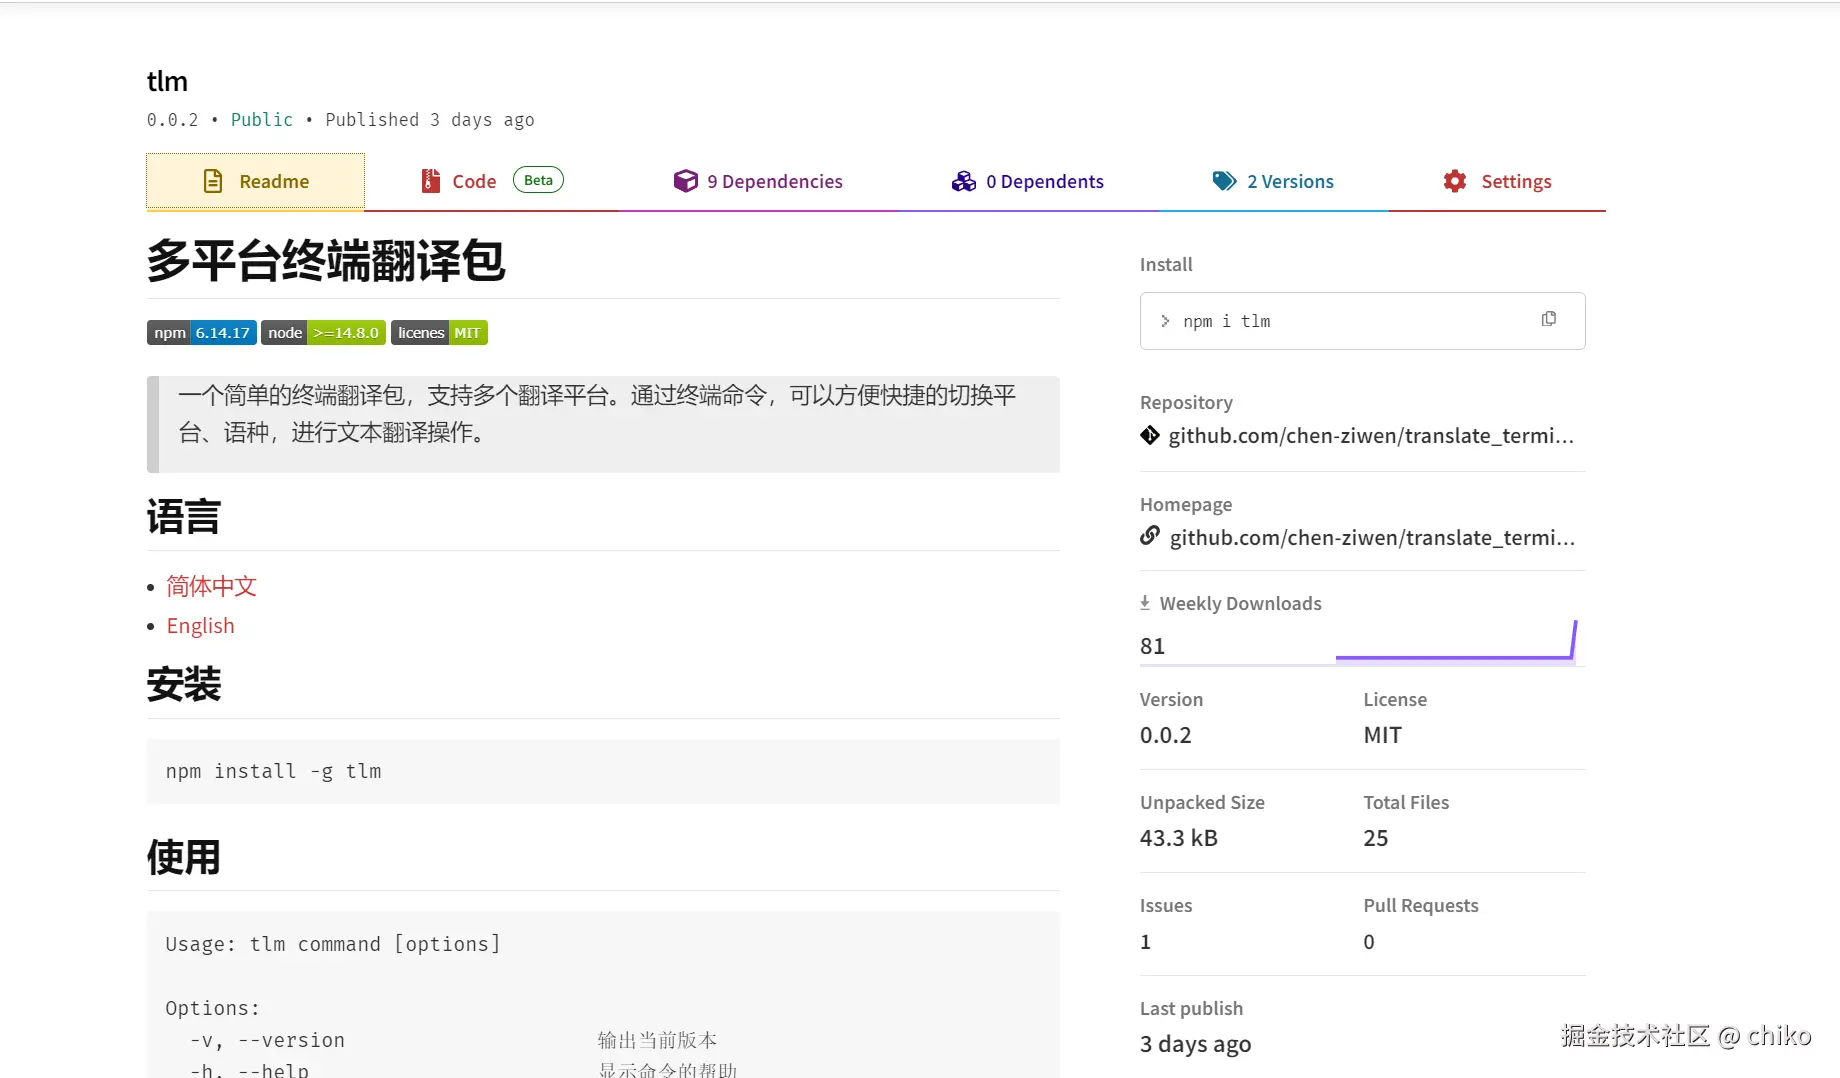Click the Readme document icon
Image resolution: width=1840 pixels, height=1078 pixels.
pyautogui.click(x=213, y=181)
